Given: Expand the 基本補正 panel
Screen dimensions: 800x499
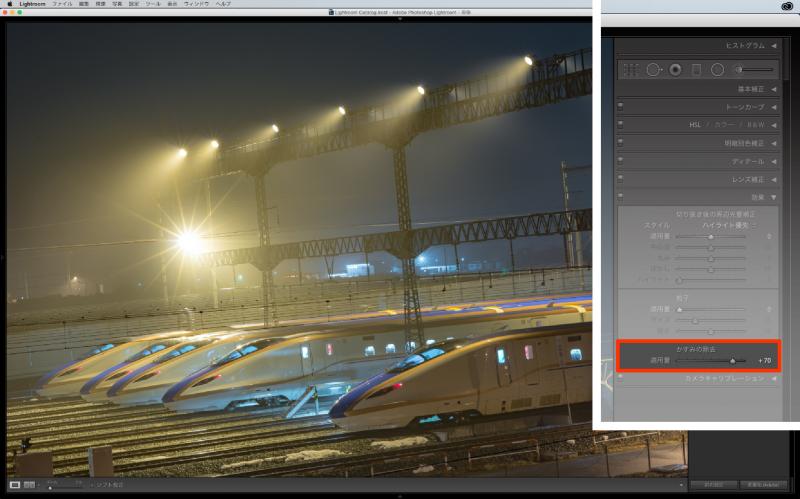Looking at the screenshot, I should (774, 89).
